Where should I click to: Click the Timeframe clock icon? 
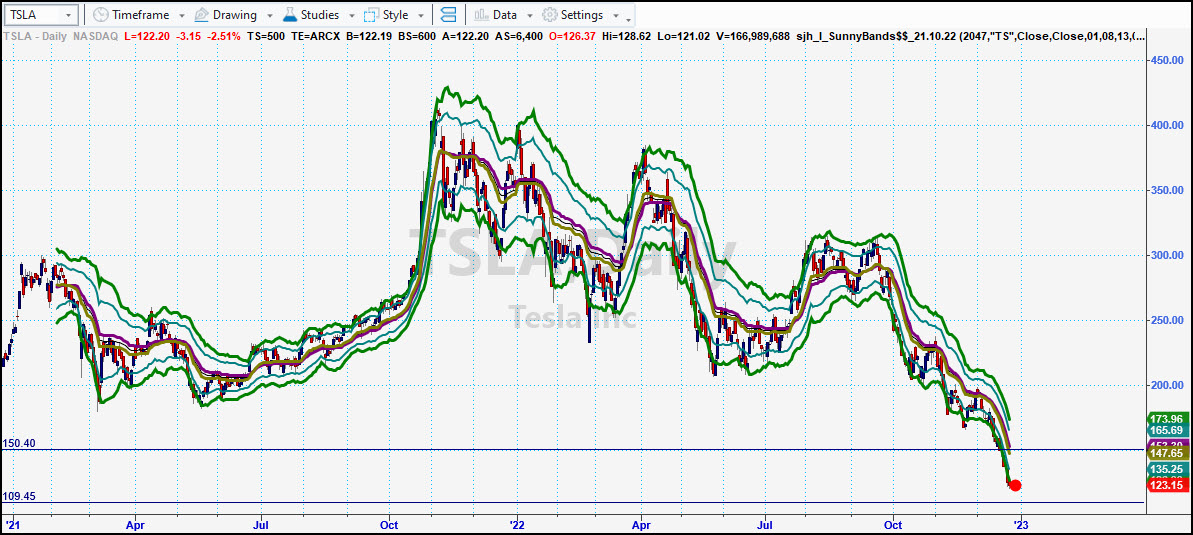point(100,14)
